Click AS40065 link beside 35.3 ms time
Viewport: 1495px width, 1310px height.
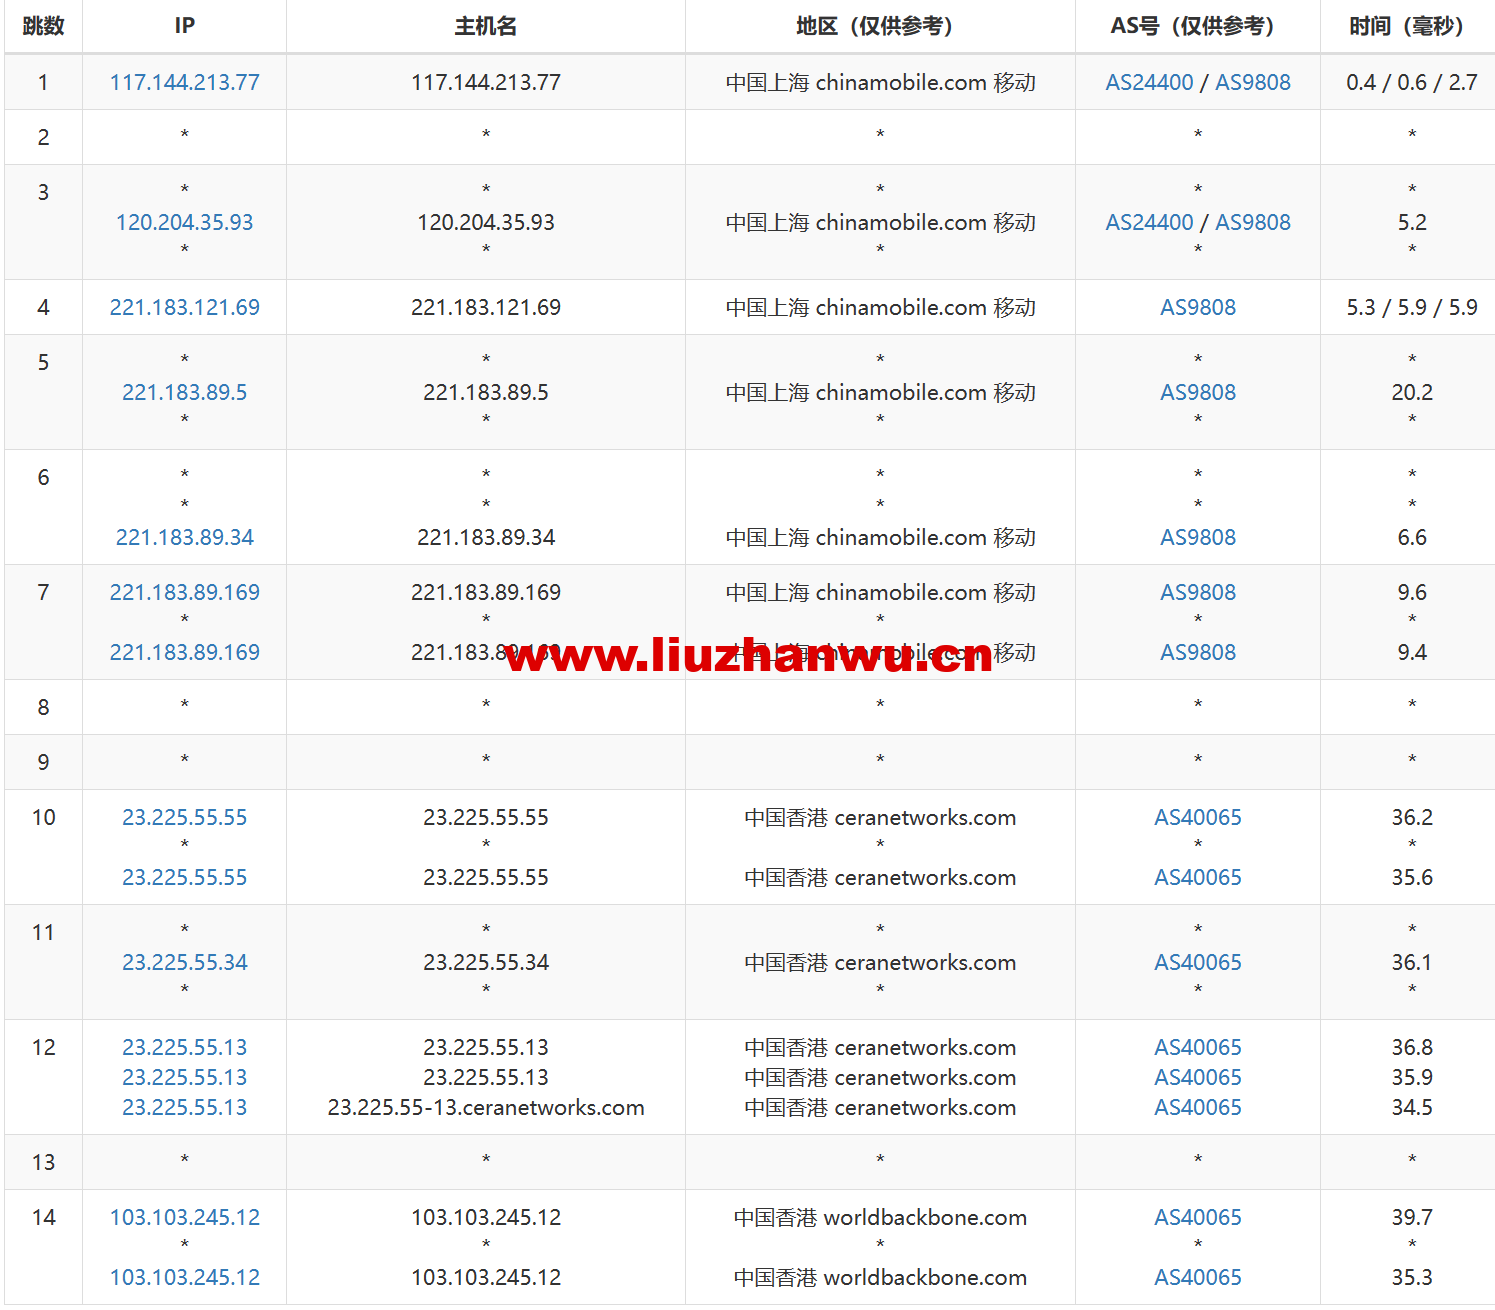[x=1198, y=1277]
